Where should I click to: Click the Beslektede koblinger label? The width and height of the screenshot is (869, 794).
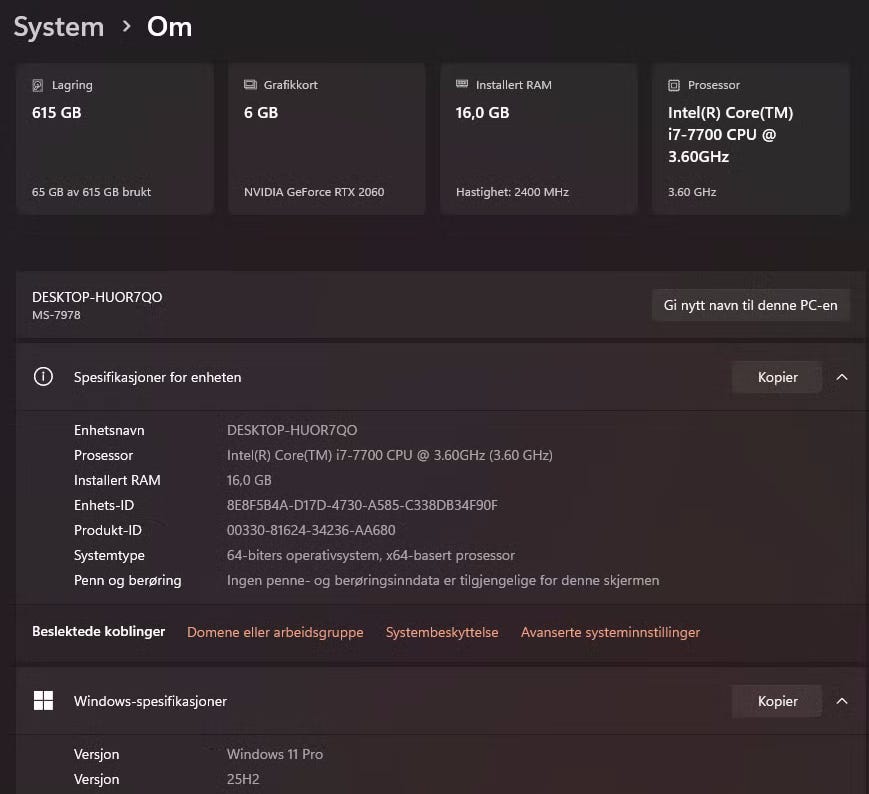(99, 631)
